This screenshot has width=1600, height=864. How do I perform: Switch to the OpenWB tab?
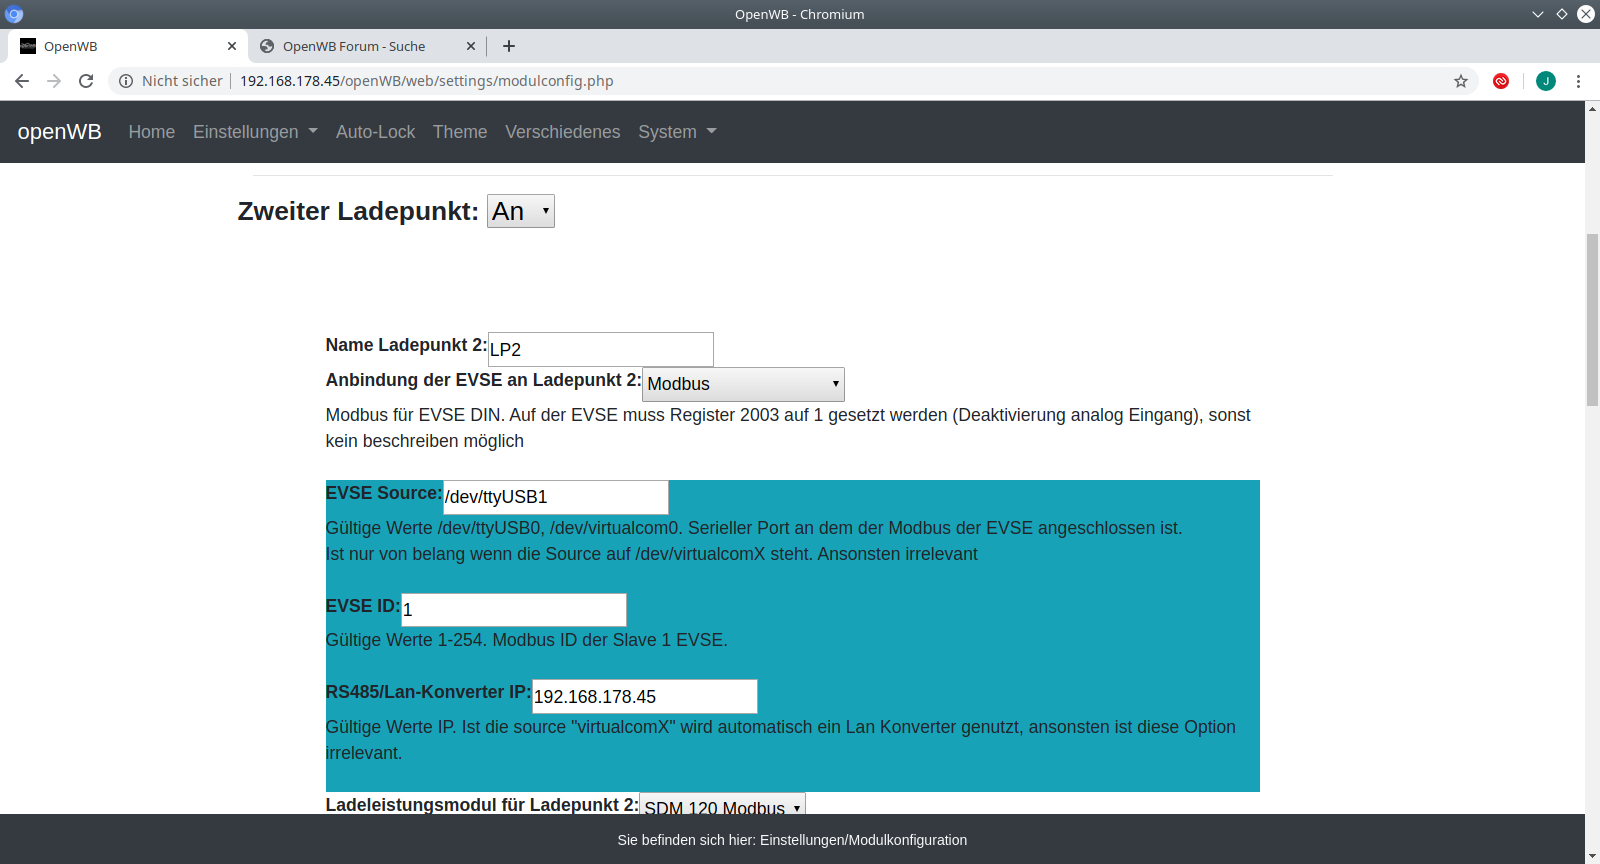(x=128, y=46)
